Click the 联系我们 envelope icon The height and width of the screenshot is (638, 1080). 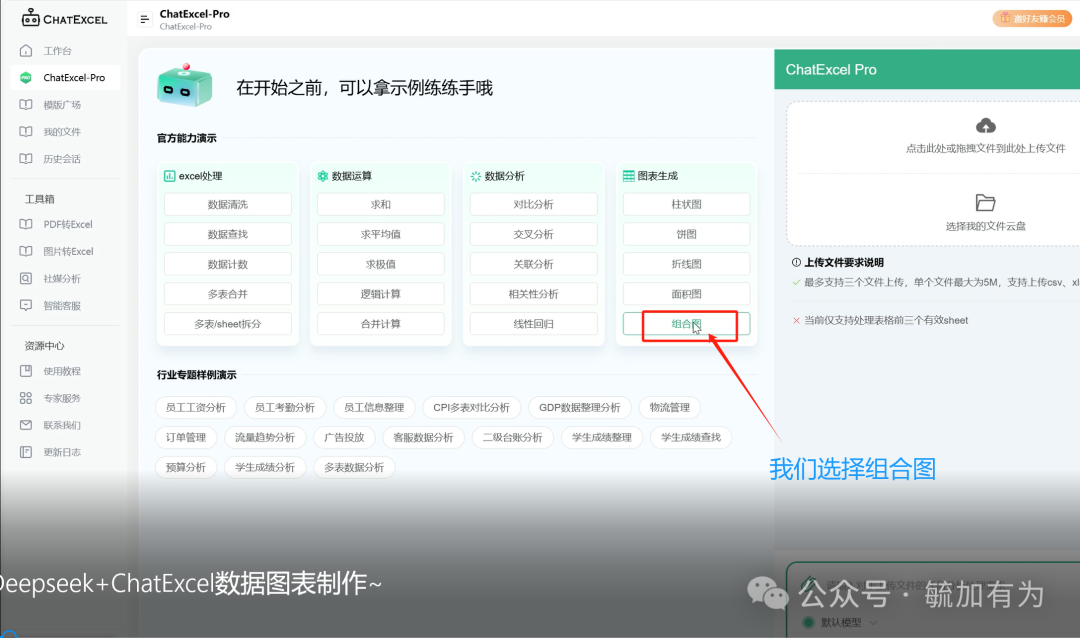pyautogui.click(x=26, y=425)
